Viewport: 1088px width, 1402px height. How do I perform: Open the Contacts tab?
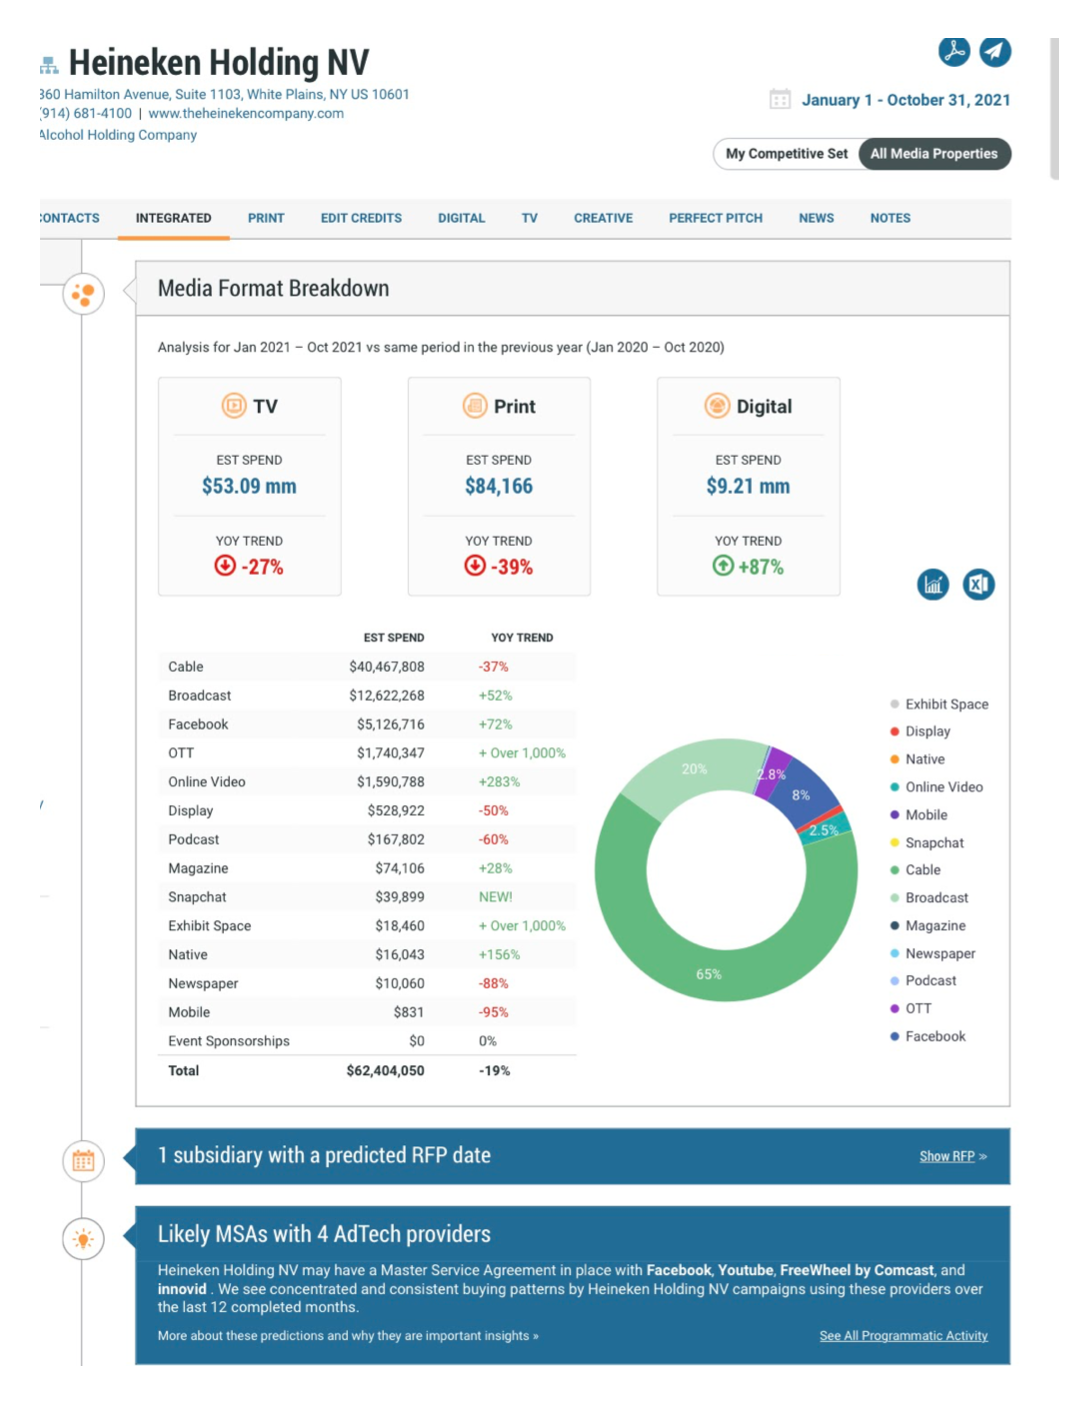click(70, 218)
